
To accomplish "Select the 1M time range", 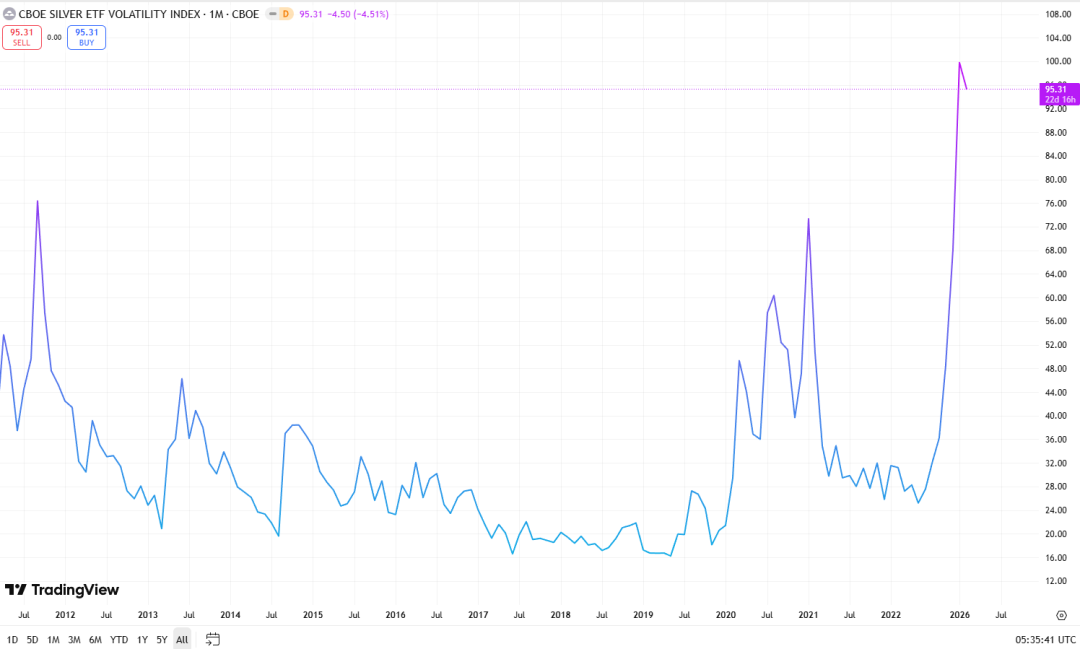I will click(53, 639).
